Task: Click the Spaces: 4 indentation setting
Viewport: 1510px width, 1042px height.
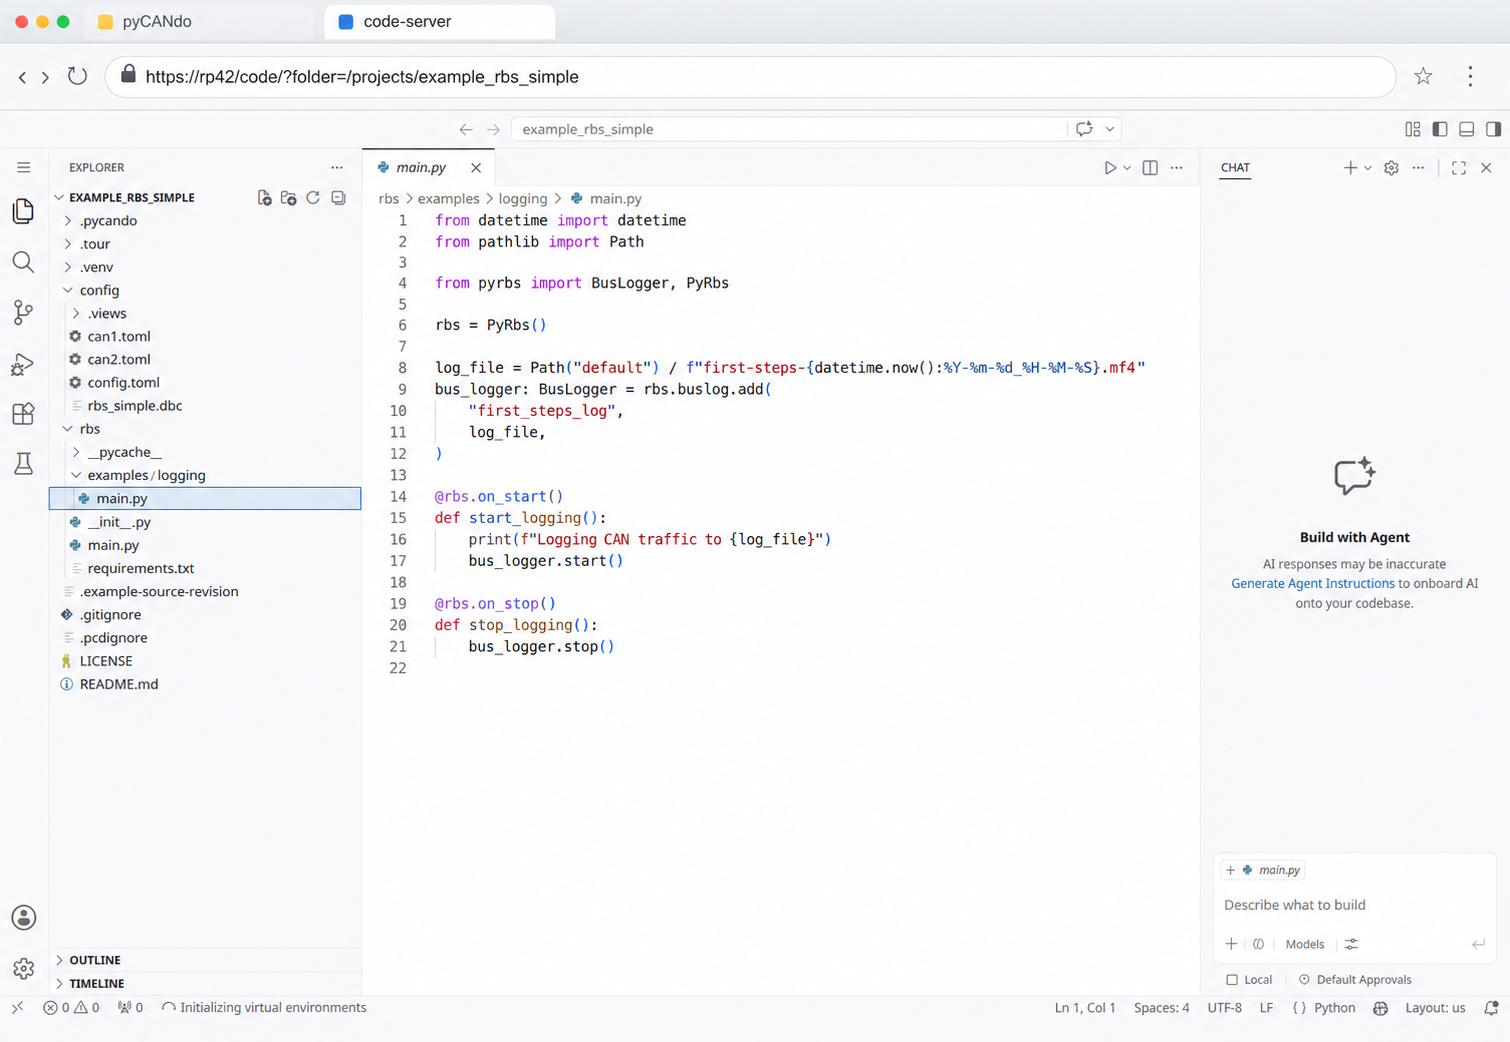Action: 1161,1008
